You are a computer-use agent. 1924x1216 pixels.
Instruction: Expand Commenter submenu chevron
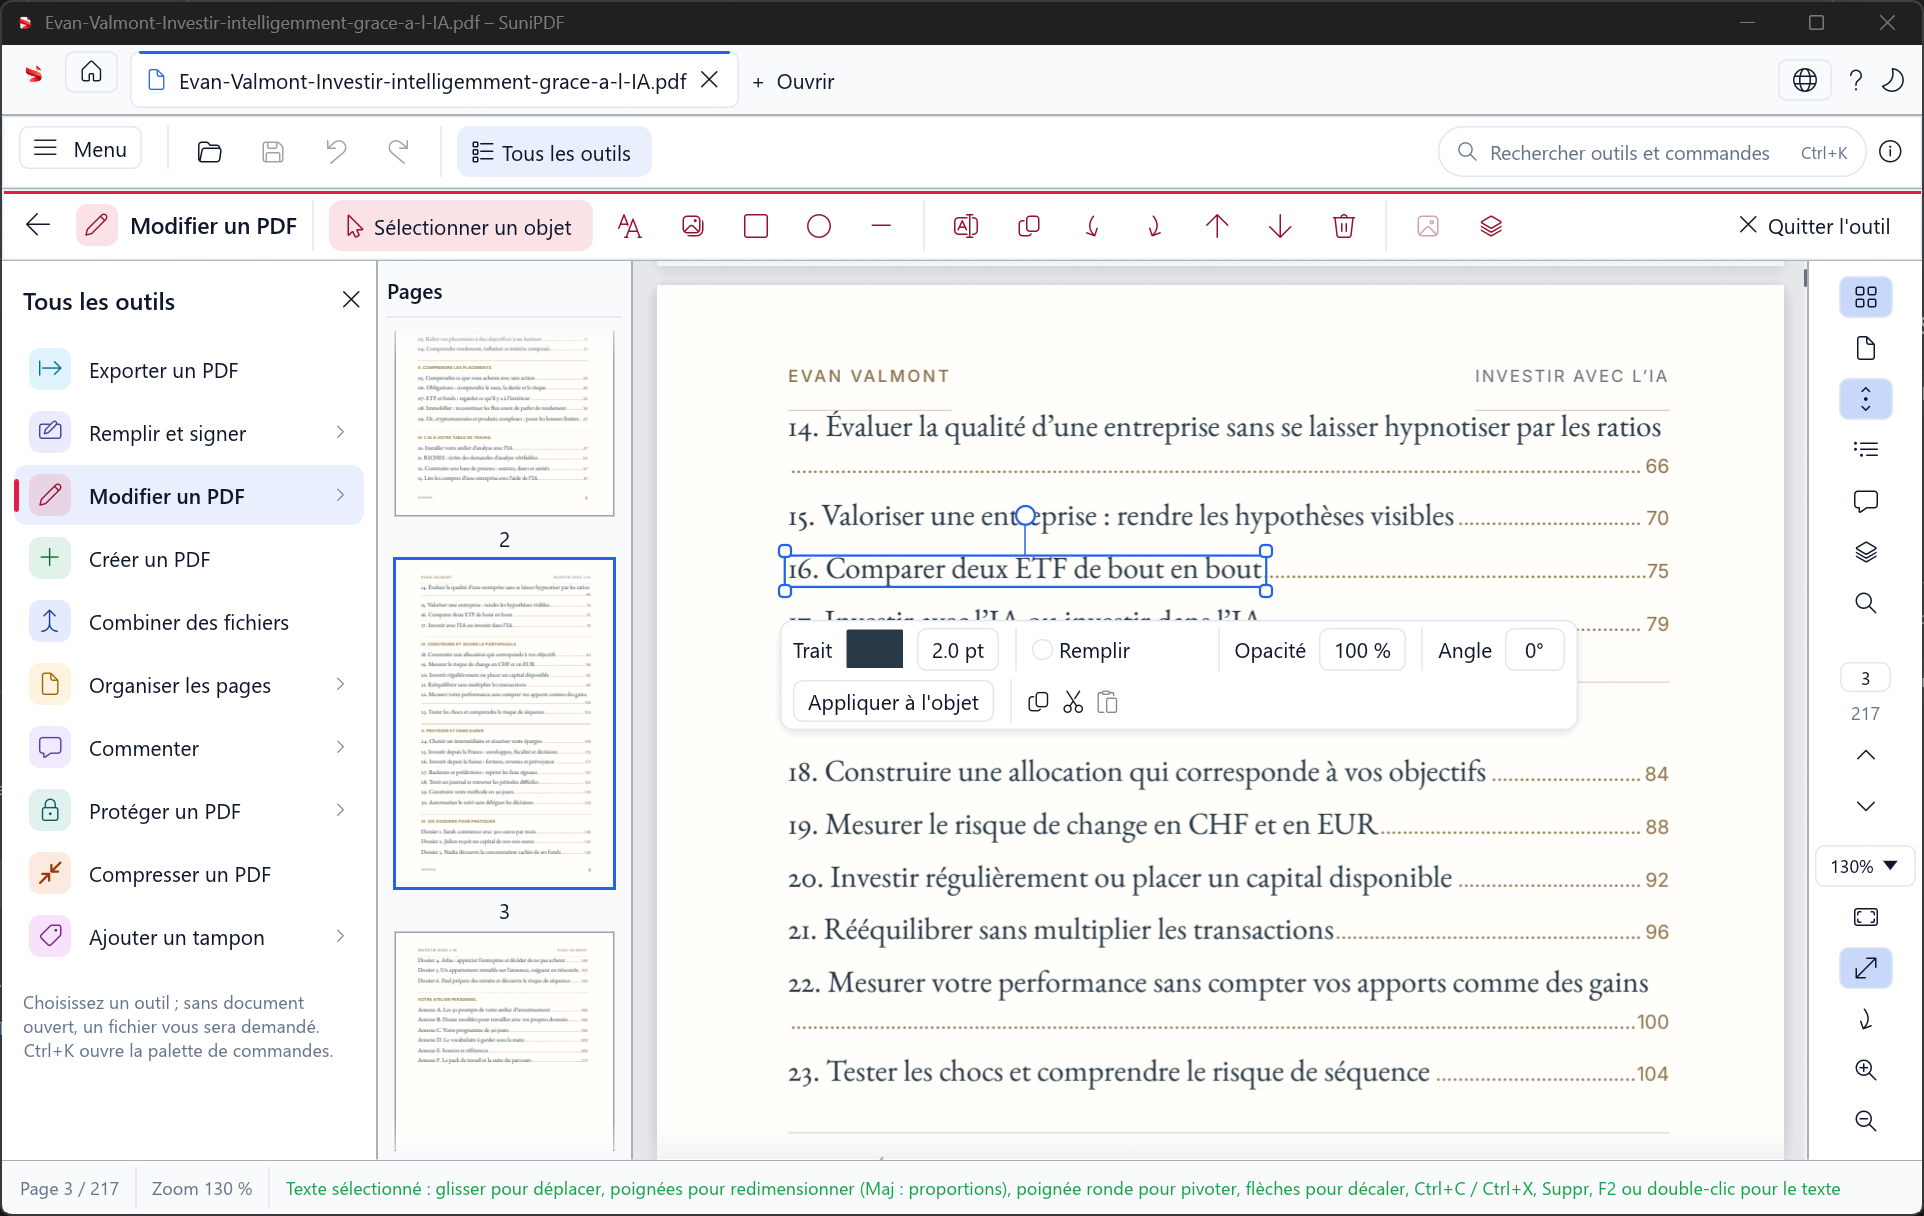coord(341,747)
